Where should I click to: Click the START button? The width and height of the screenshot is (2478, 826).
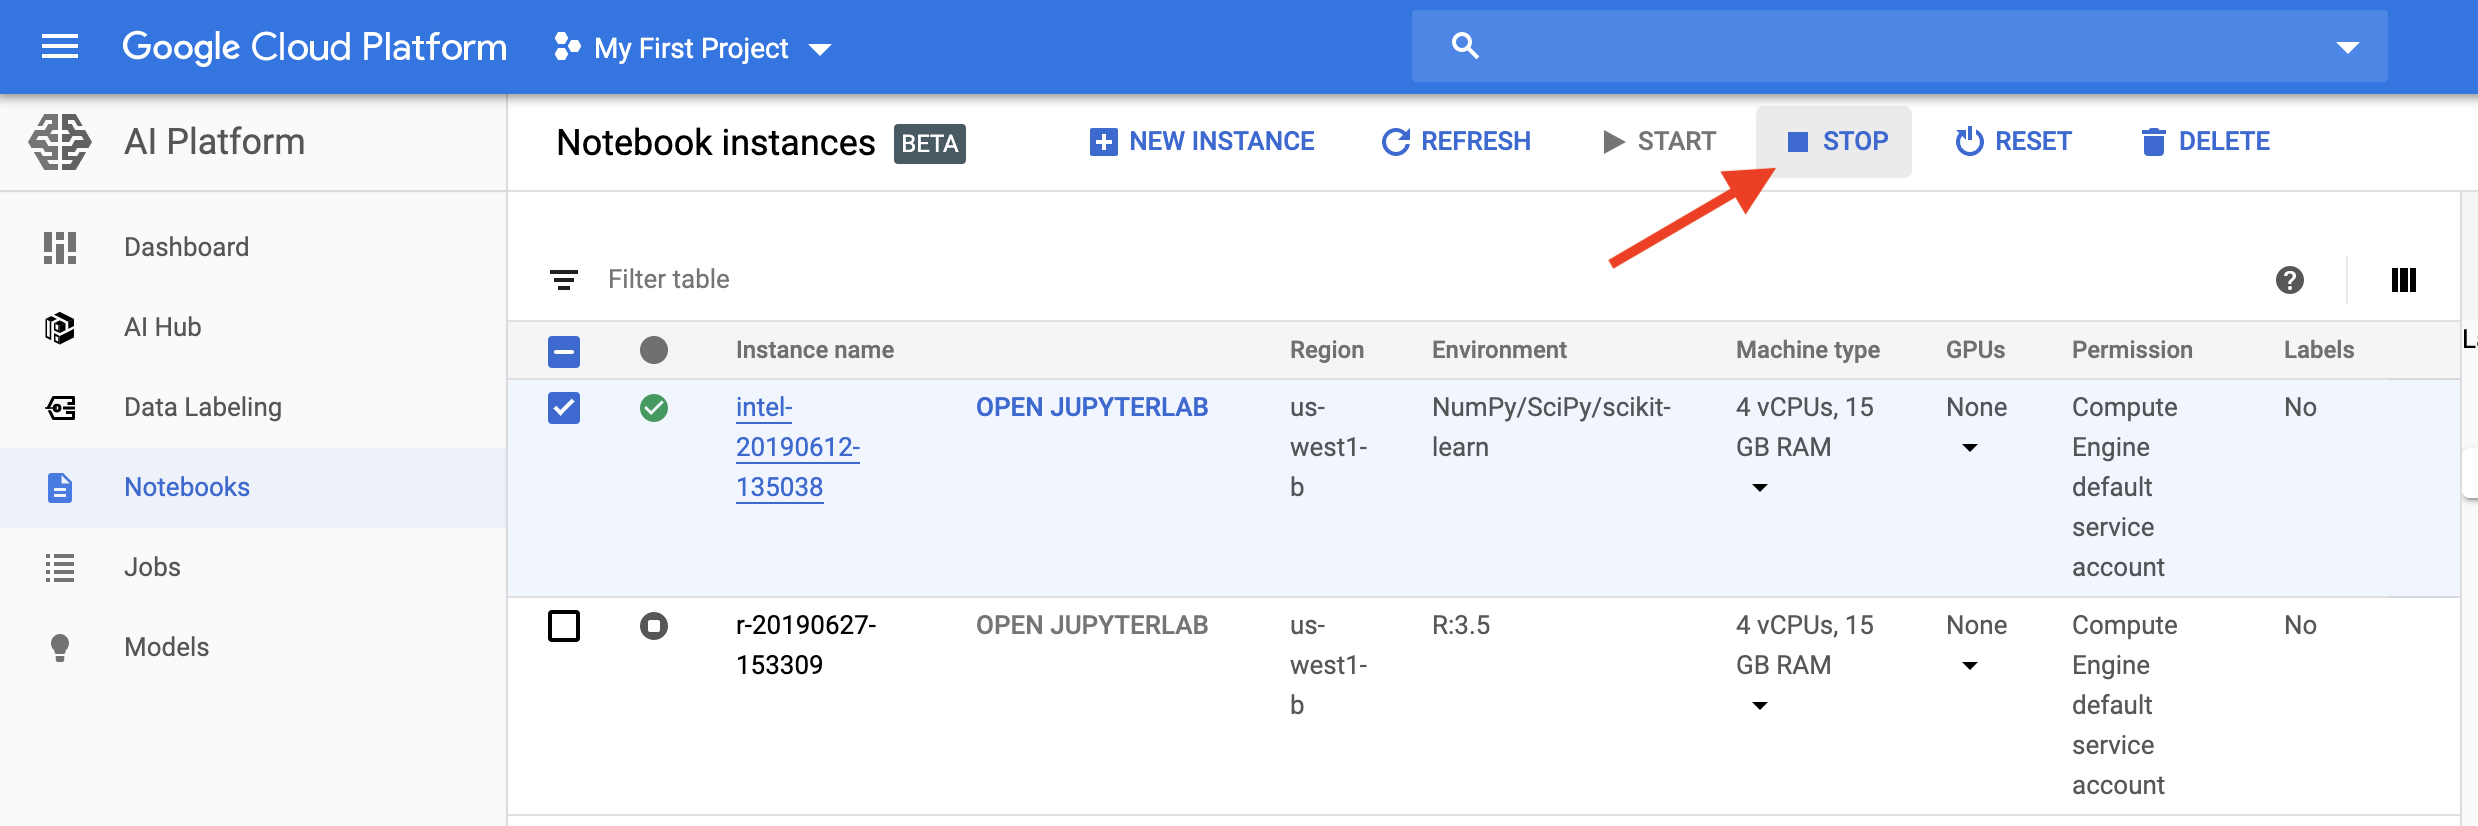[1659, 142]
